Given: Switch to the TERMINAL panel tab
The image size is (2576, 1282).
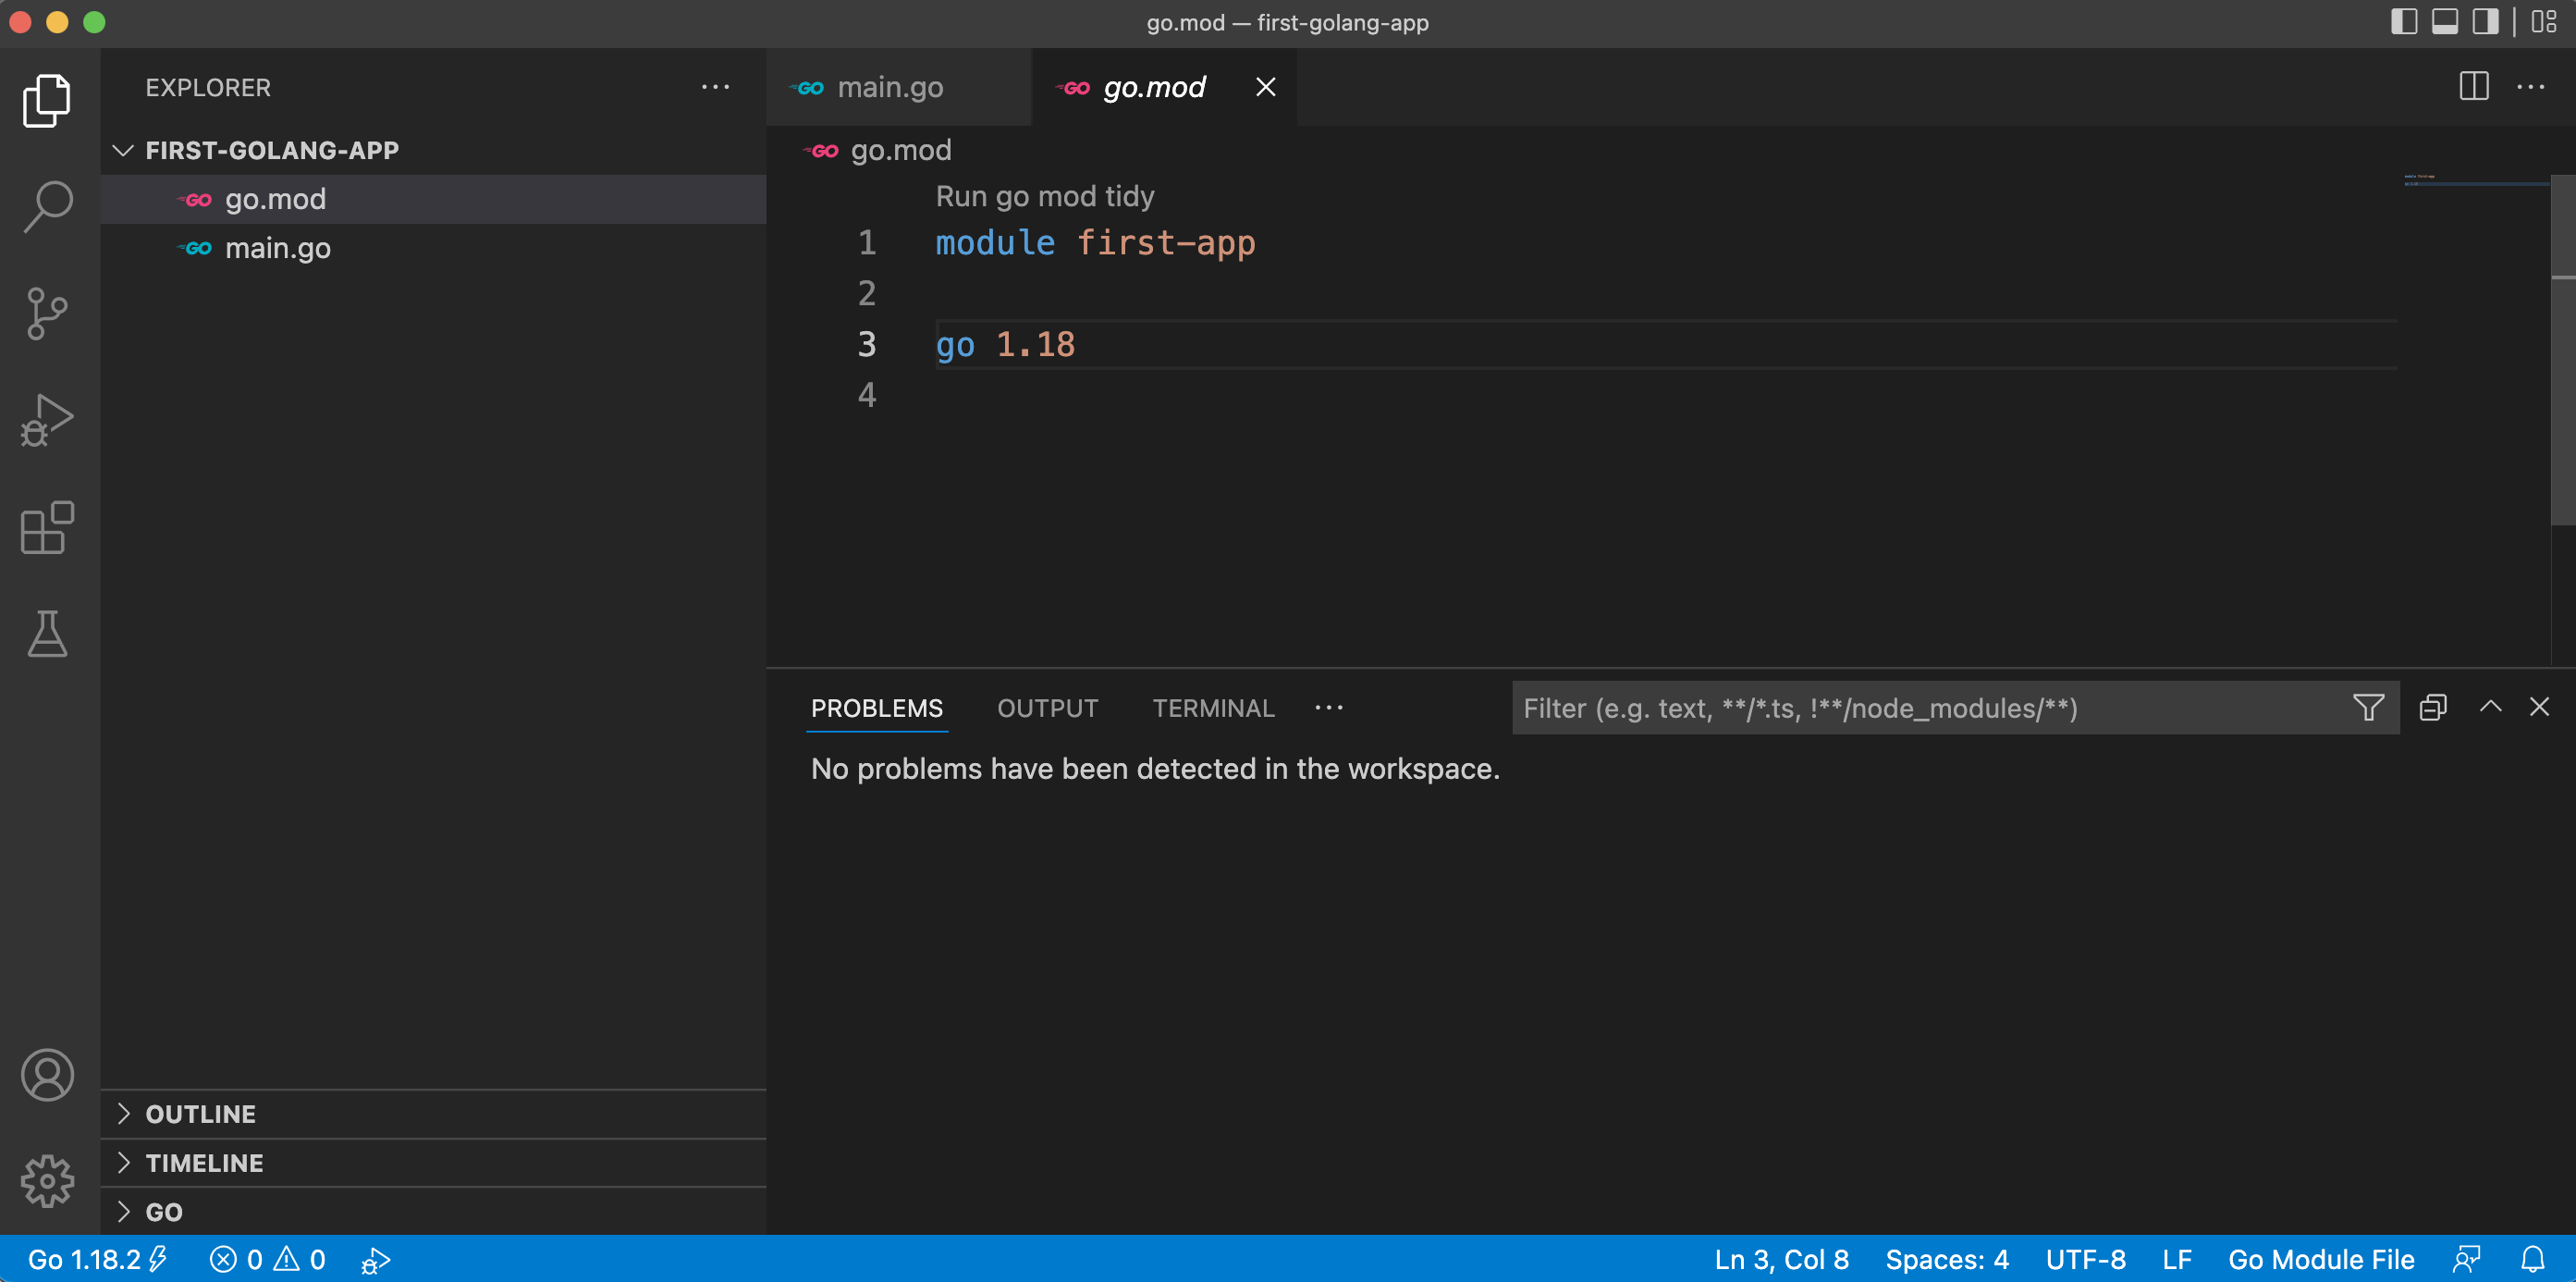Looking at the screenshot, I should pos(1213,708).
